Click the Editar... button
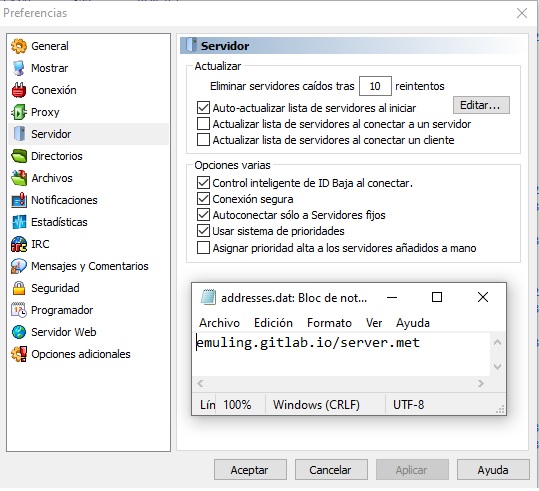Image resolution: width=539 pixels, height=491 pixels. [x=481, y=105]
